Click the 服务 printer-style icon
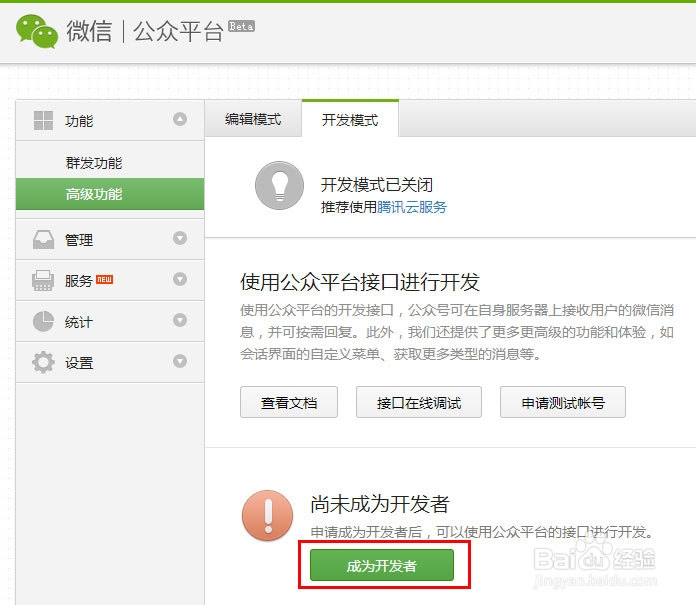Image resolution: width=696 pixels, height=605 pixels. [43, 281]
